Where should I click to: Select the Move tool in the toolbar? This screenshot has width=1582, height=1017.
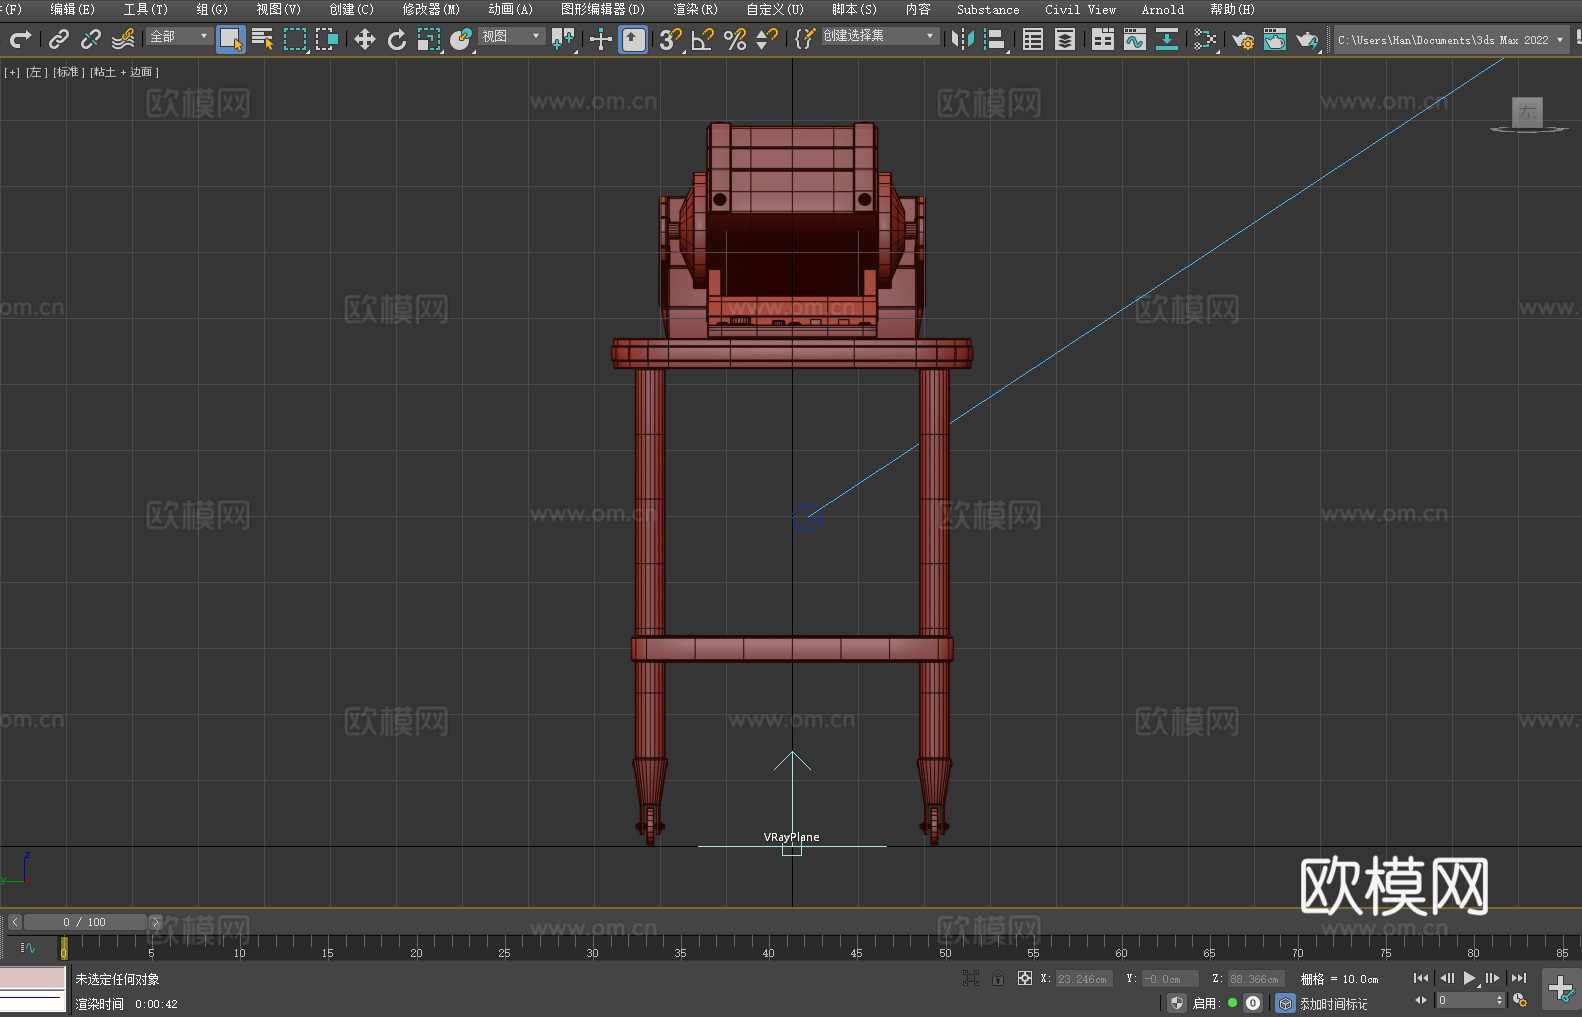(x=365, y=39)
